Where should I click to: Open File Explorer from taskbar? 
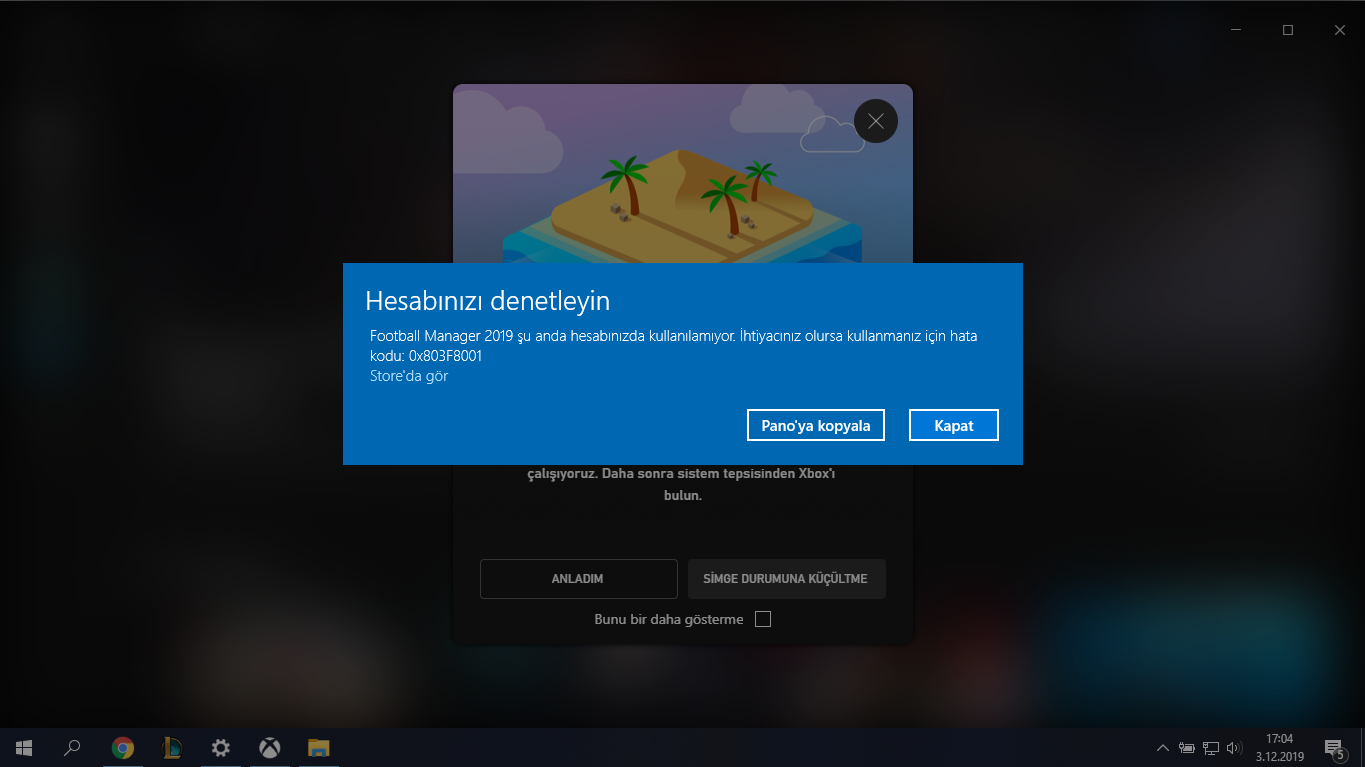point(319,747)
